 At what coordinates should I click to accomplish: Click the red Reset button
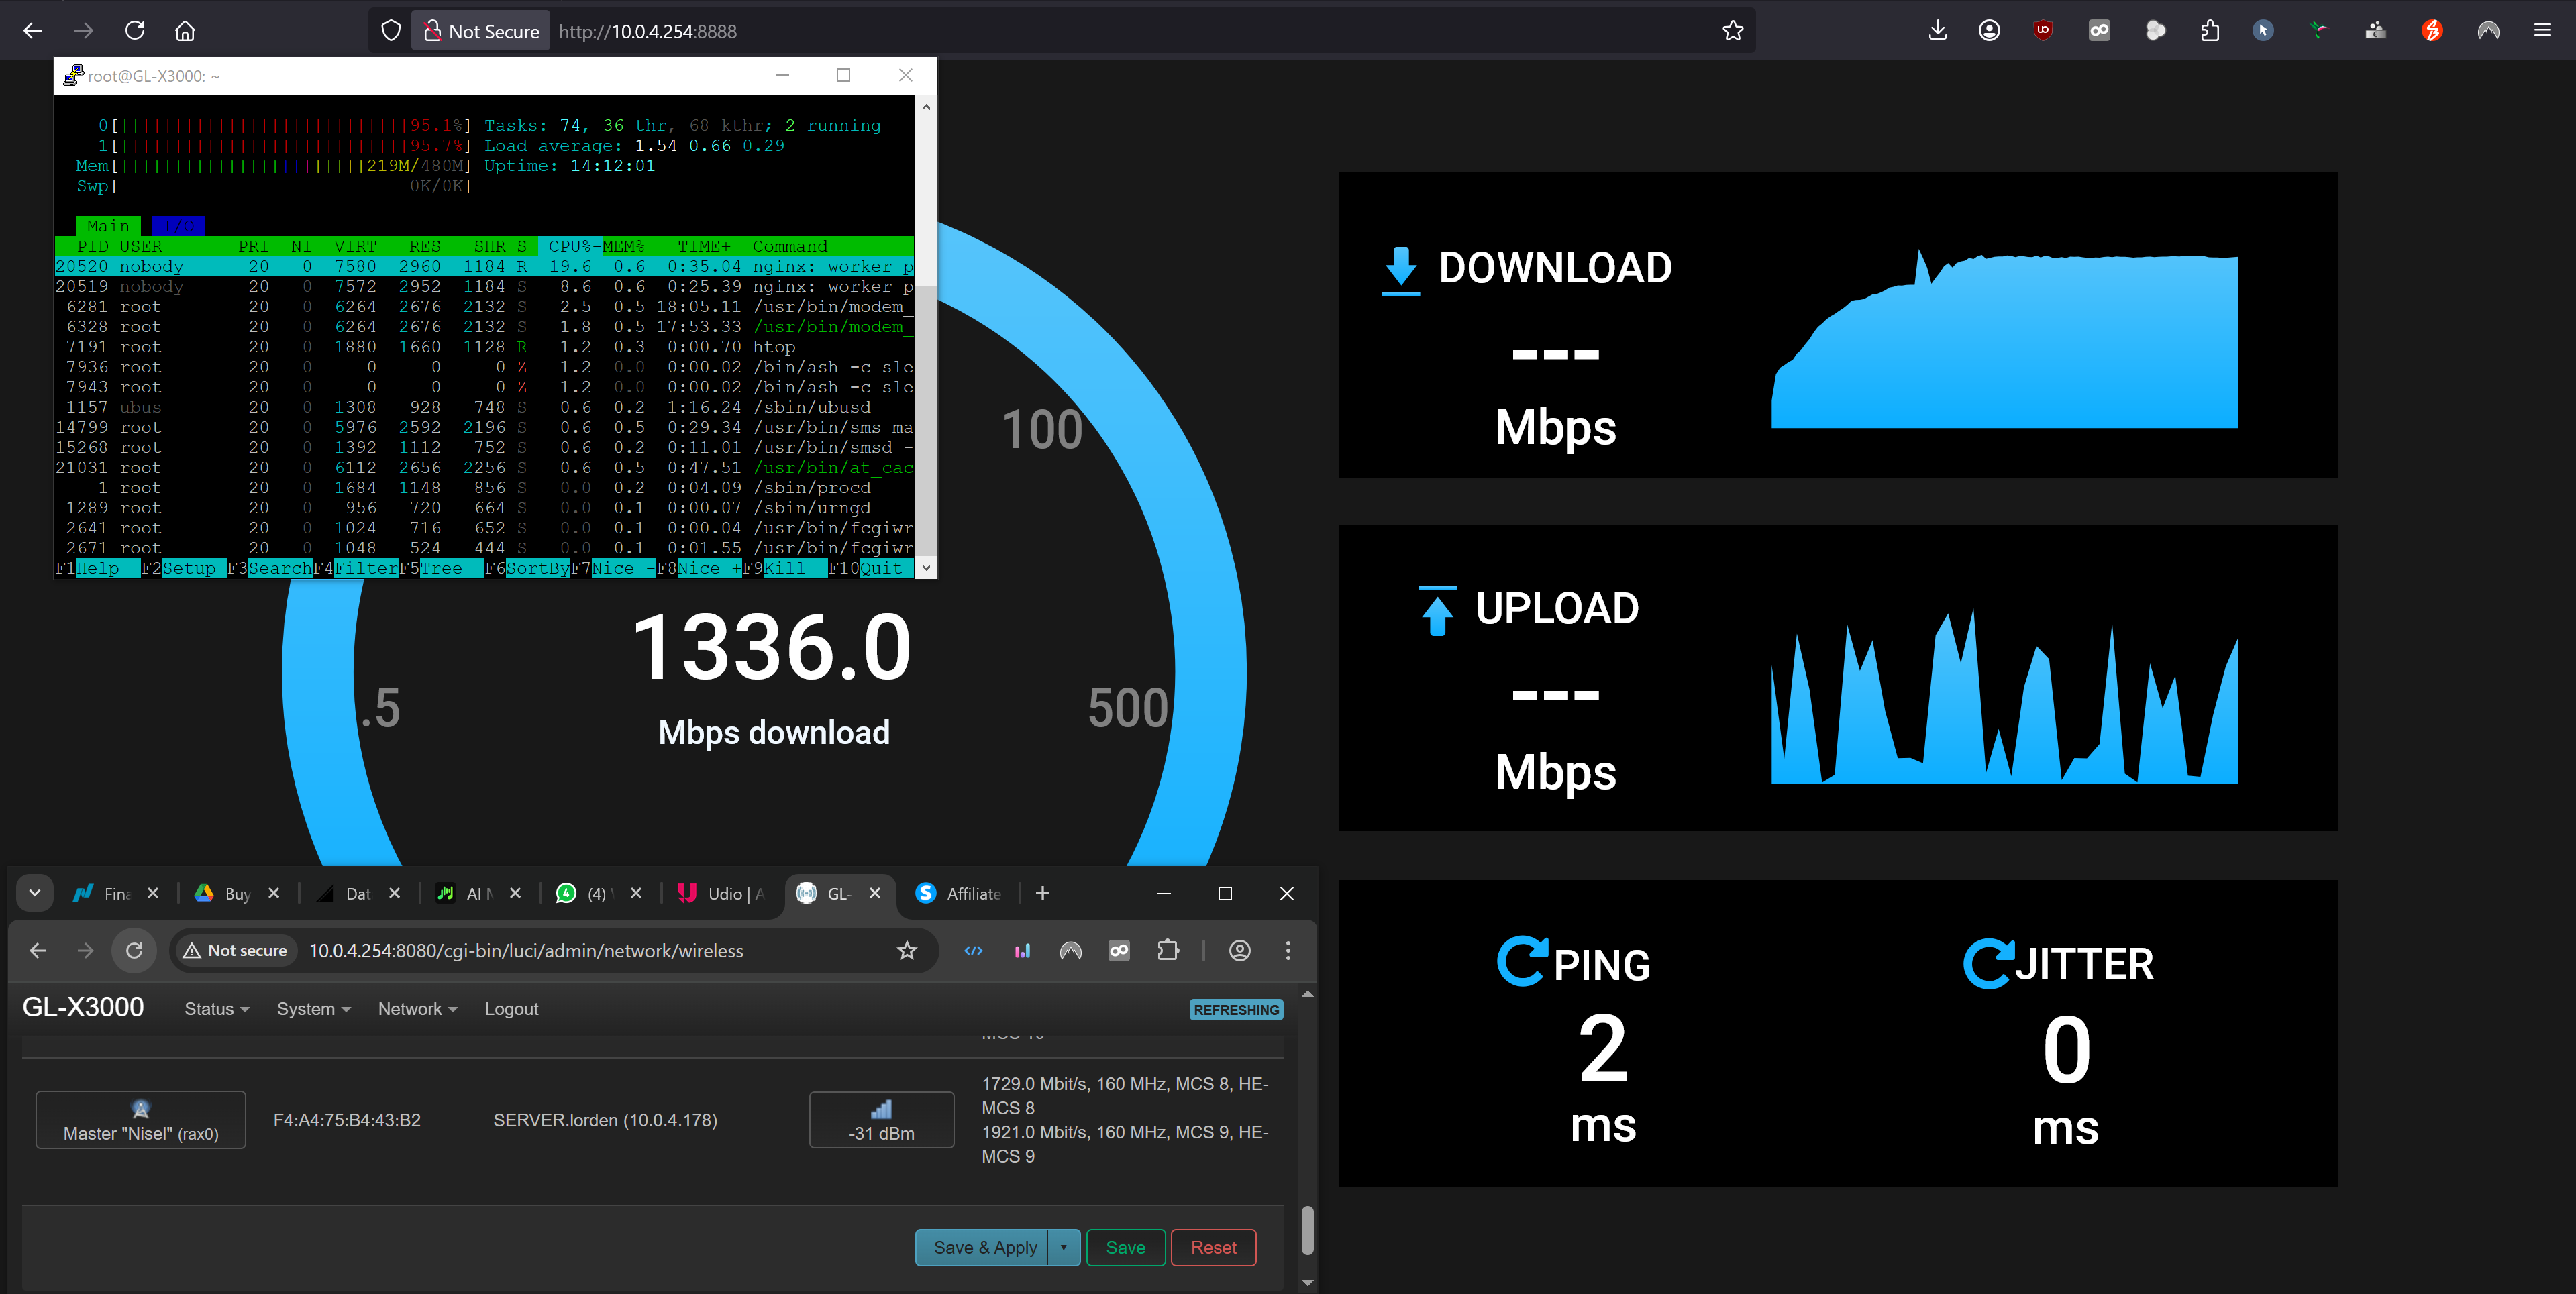pyautogui.click(x=1213, y=1247)
